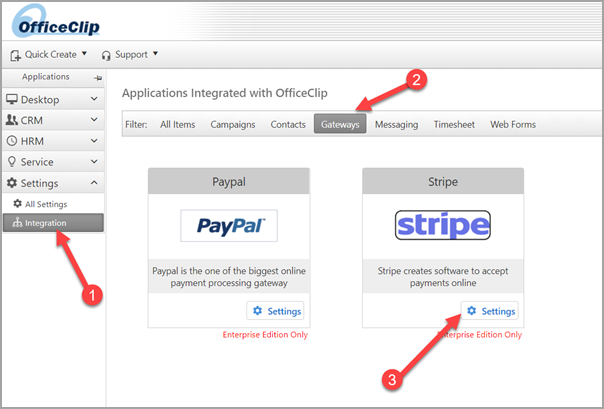This screenshot has height=409, width=604.
Task: Click the Paypal description text
Action: [229, 277]
